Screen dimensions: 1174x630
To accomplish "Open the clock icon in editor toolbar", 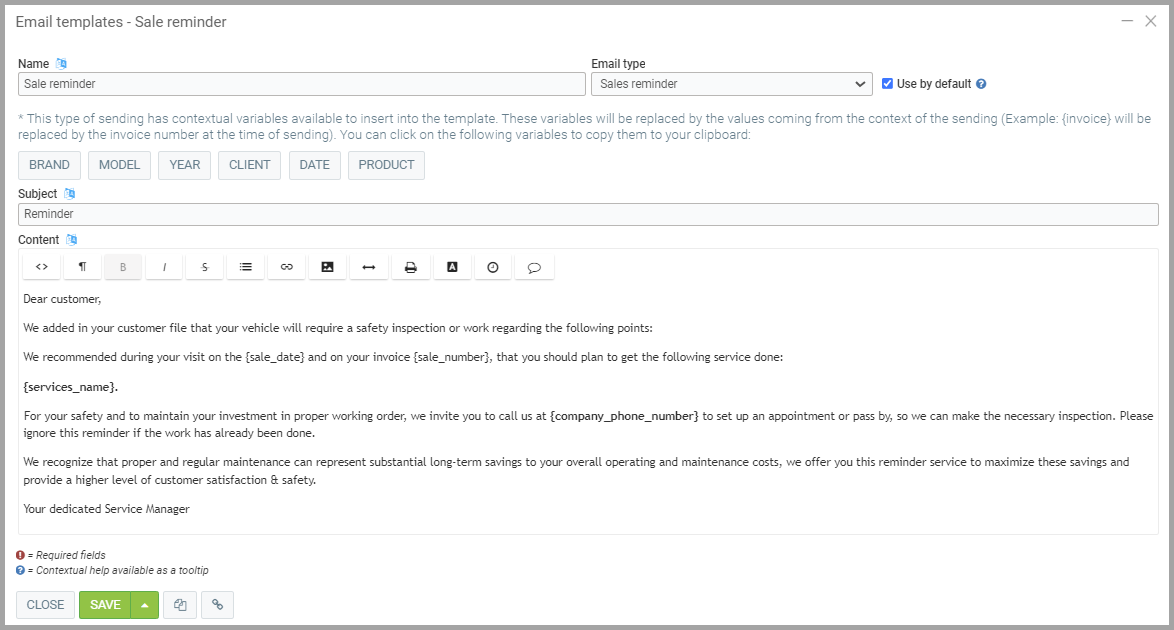I will 492,267.
